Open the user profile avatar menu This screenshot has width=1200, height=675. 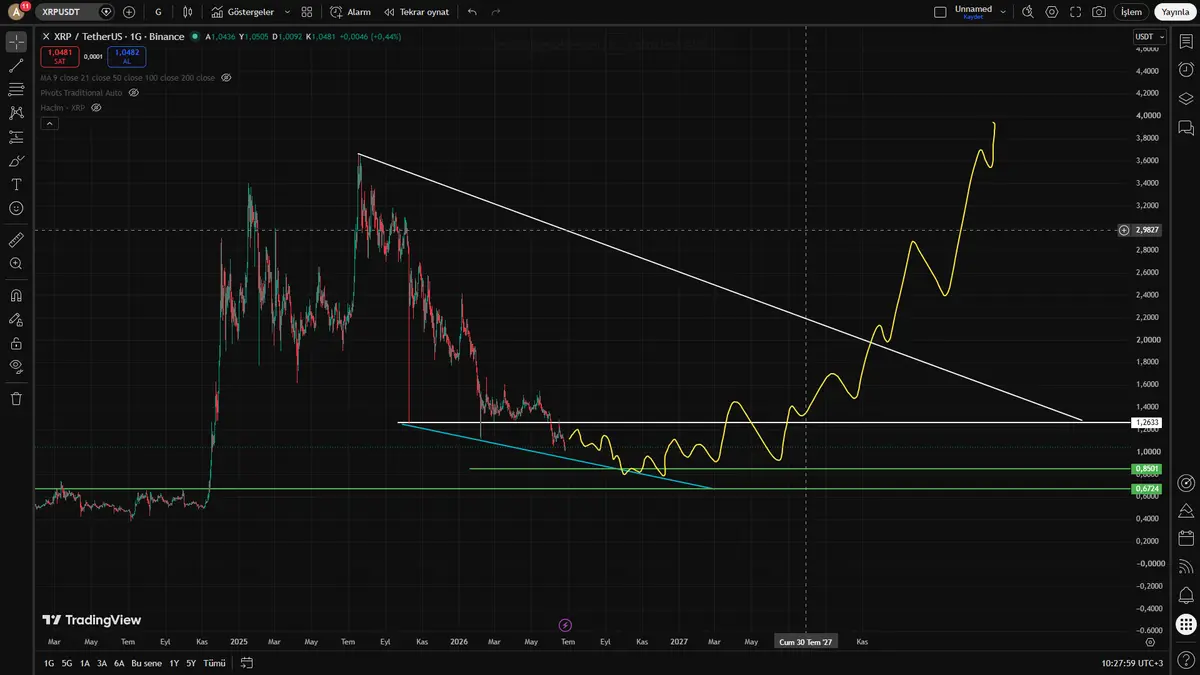[x=16, y=12]
